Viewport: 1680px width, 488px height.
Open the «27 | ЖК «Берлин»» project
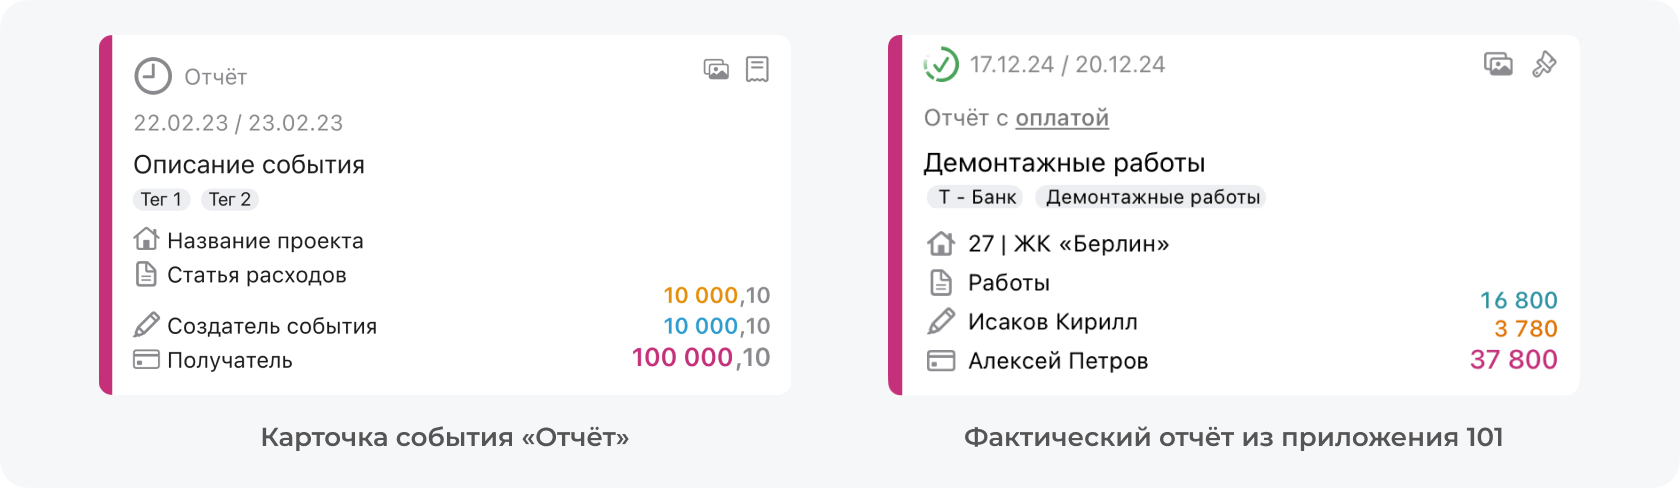1068,243
